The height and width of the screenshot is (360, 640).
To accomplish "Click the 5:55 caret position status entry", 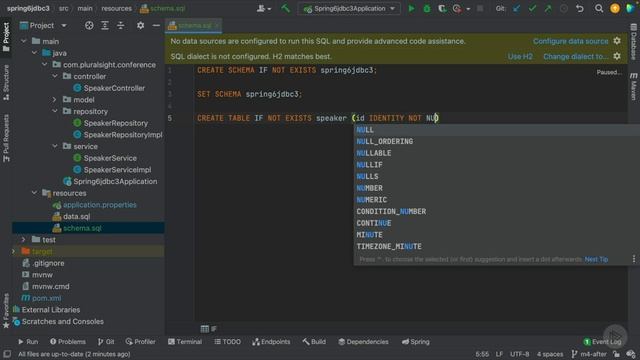I will point(482,354).
